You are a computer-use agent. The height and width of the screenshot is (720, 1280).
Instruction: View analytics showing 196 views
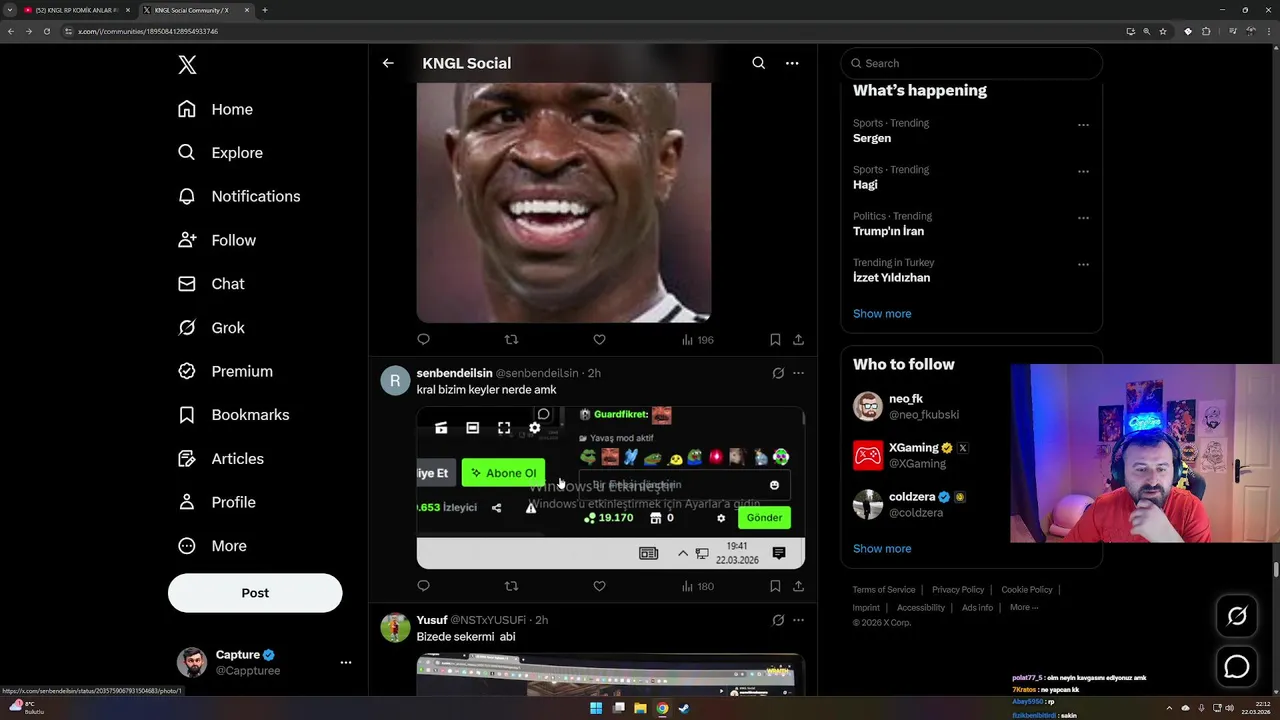coord(697,340)
